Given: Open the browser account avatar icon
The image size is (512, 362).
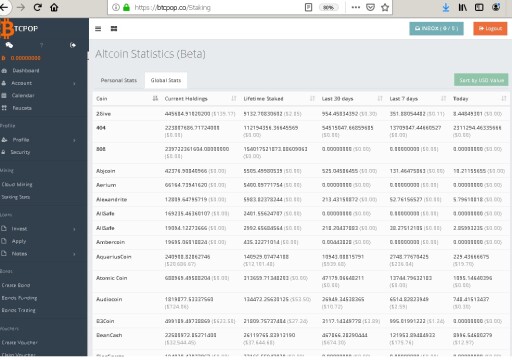Looking at the screenshot, I should [496, 7].
